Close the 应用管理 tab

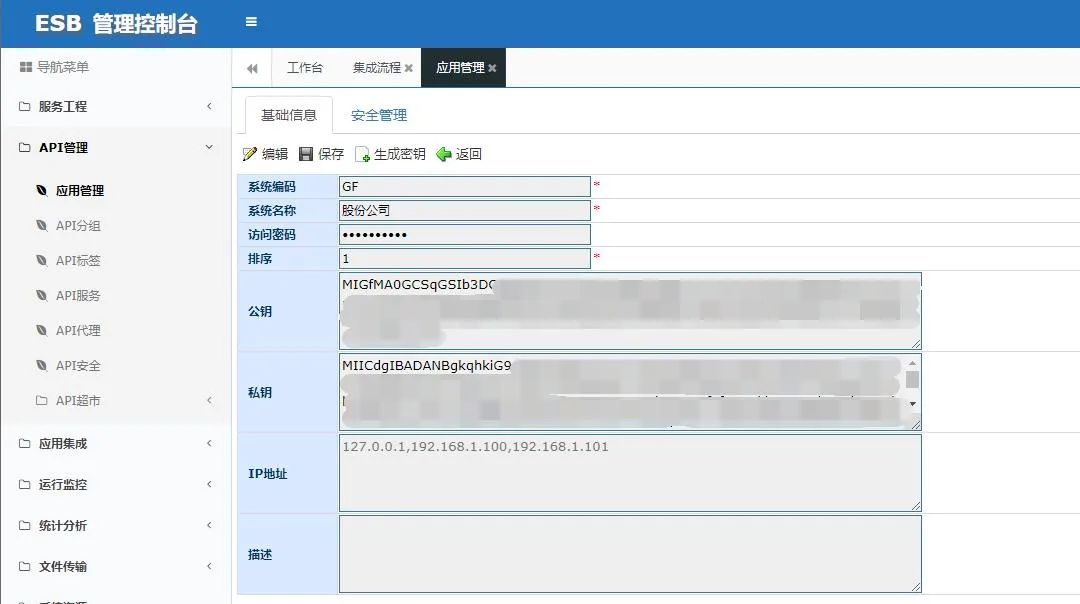point(492,68)
